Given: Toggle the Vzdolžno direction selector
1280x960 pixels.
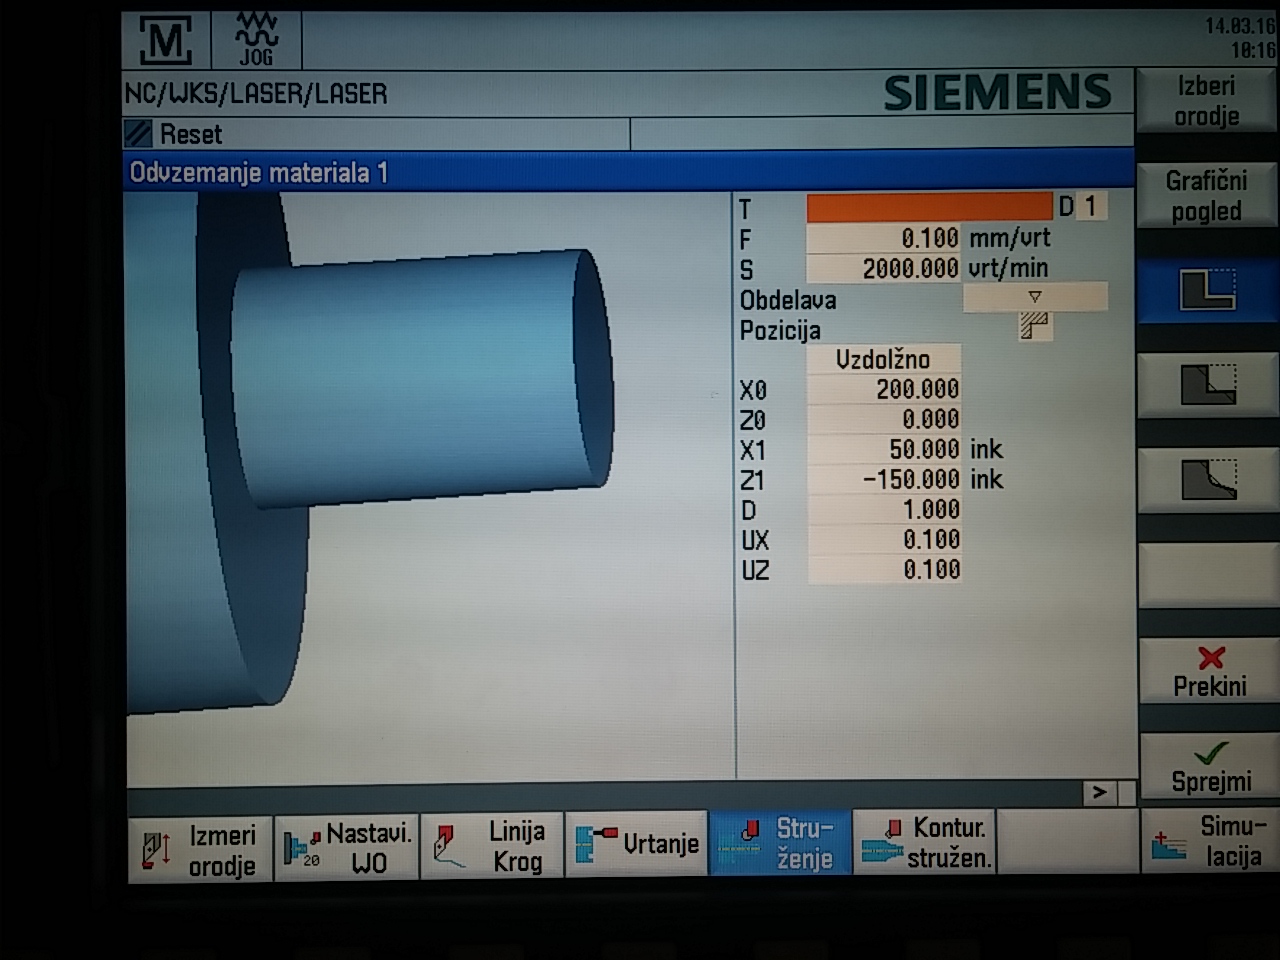Looking at the screenshot, I should point(883,359).
